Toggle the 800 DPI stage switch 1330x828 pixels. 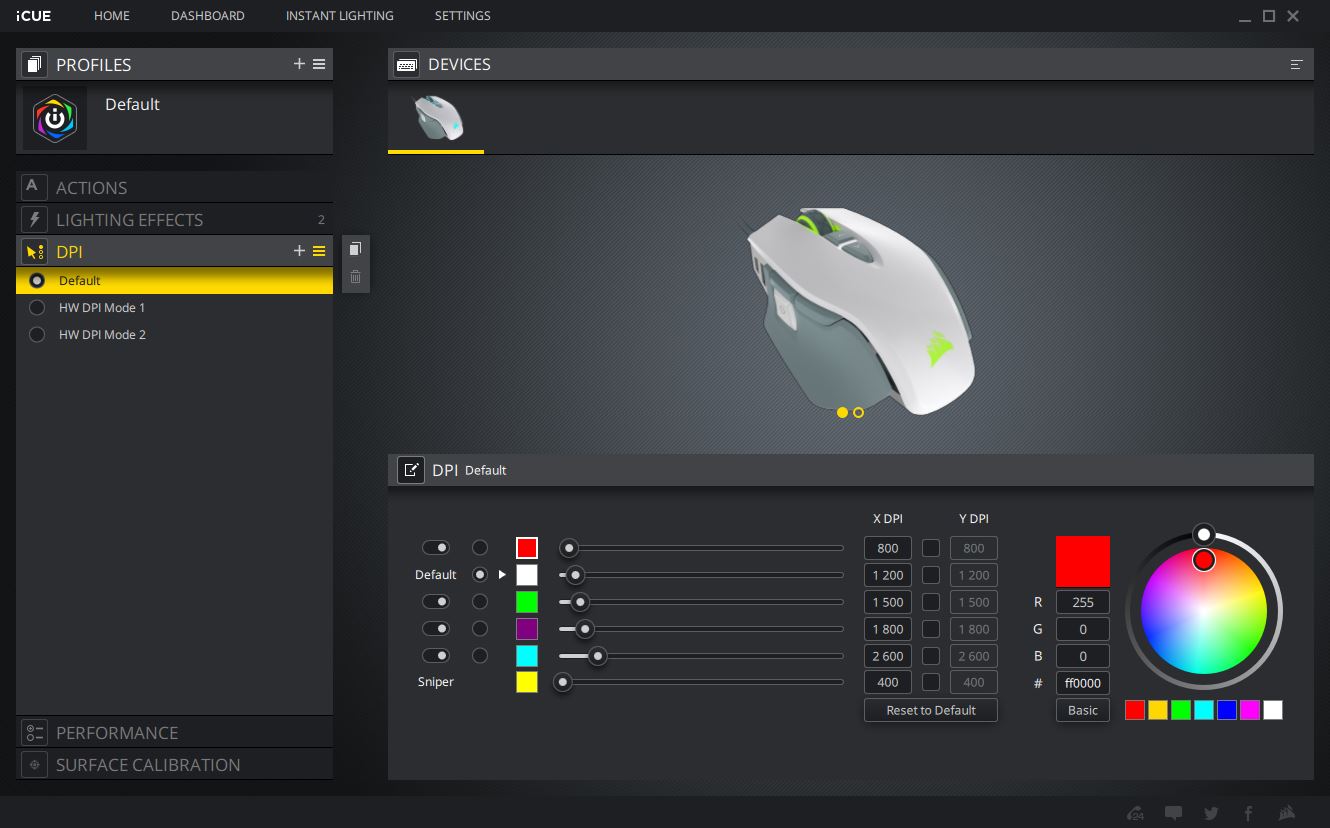(436, 548)
